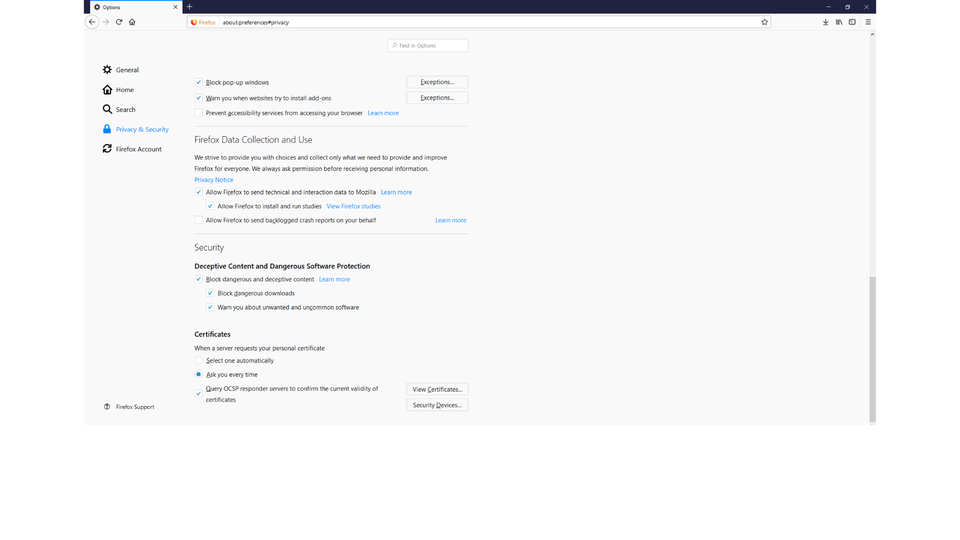Open the hamburger application menu
The width and height of the screenshot is (960, 540).
(868, 22)
